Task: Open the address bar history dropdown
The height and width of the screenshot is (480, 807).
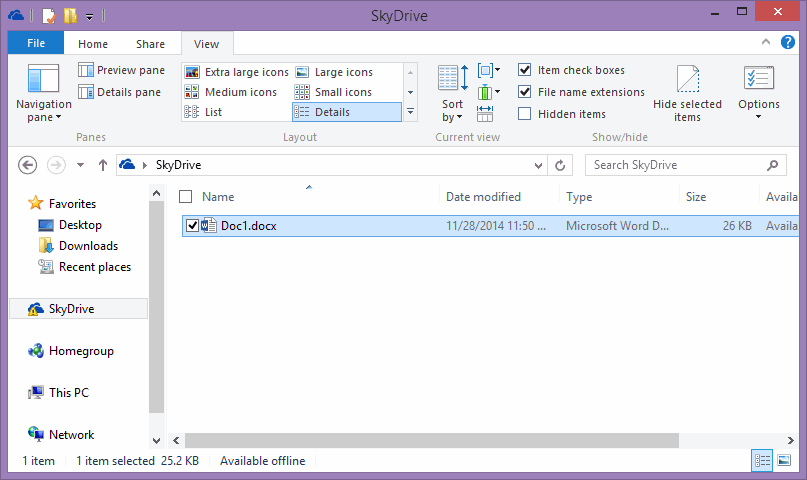Action: pos(538,165)
